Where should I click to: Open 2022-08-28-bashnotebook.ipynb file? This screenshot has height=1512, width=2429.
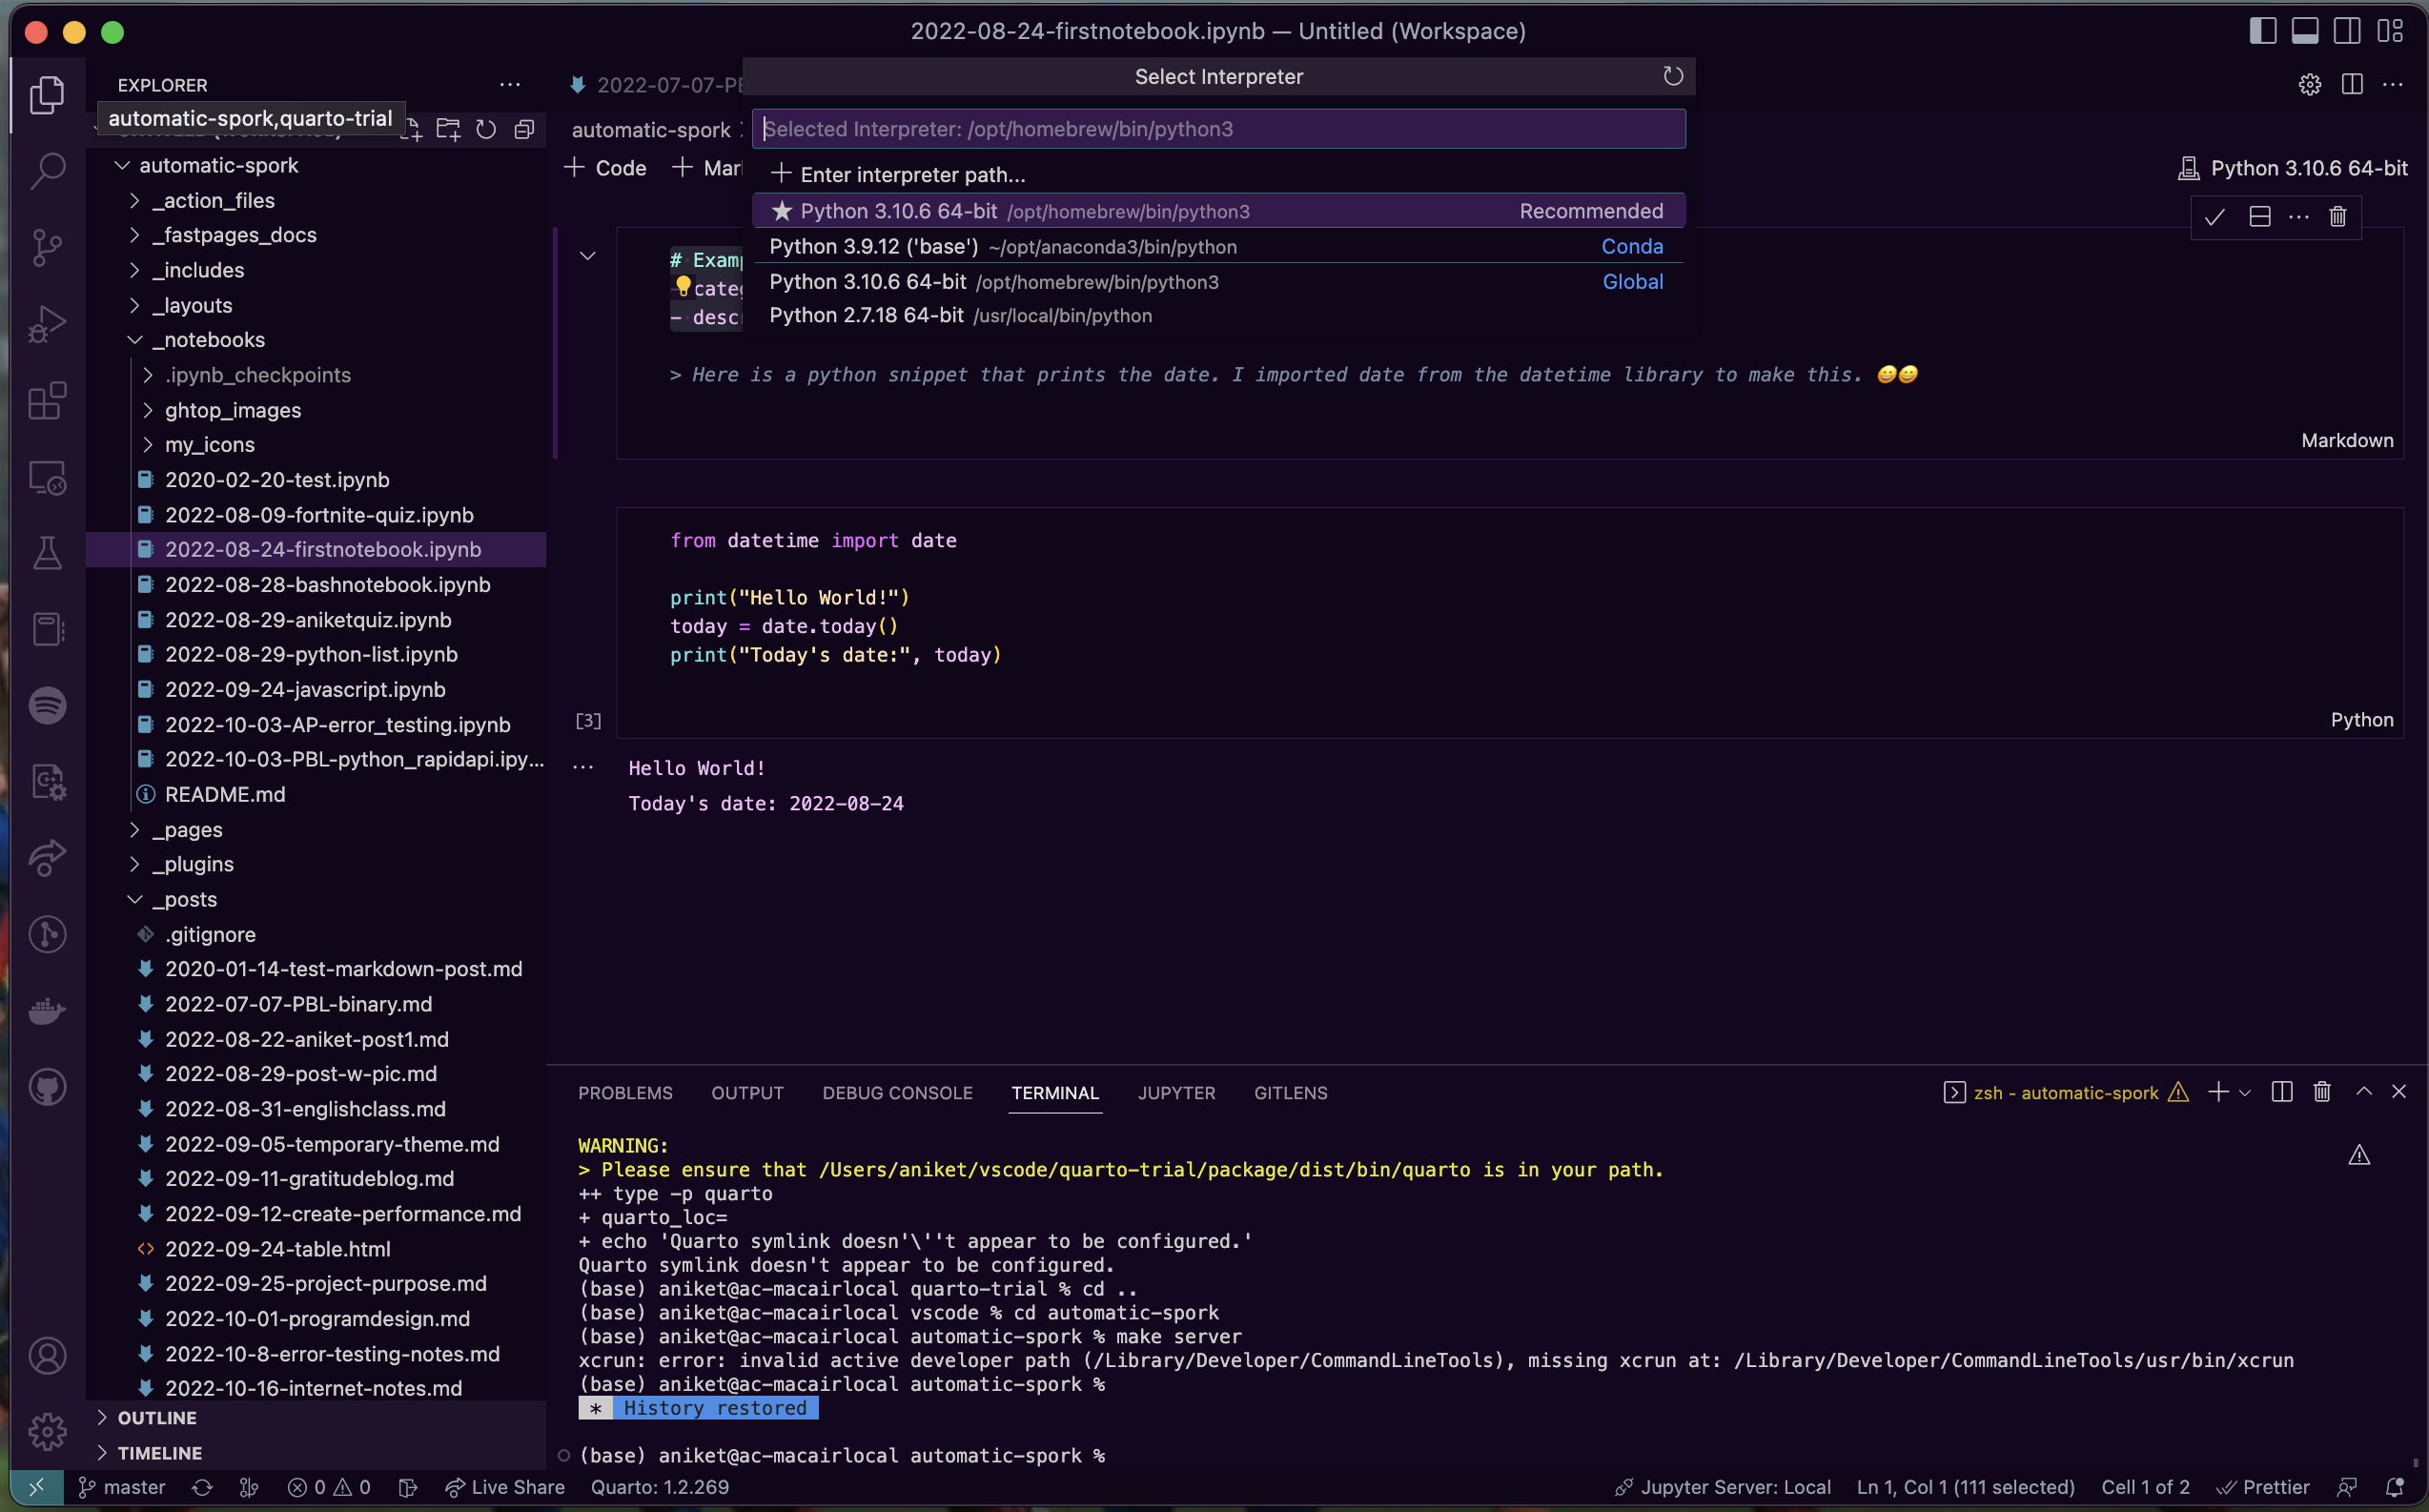coord(327,585)
